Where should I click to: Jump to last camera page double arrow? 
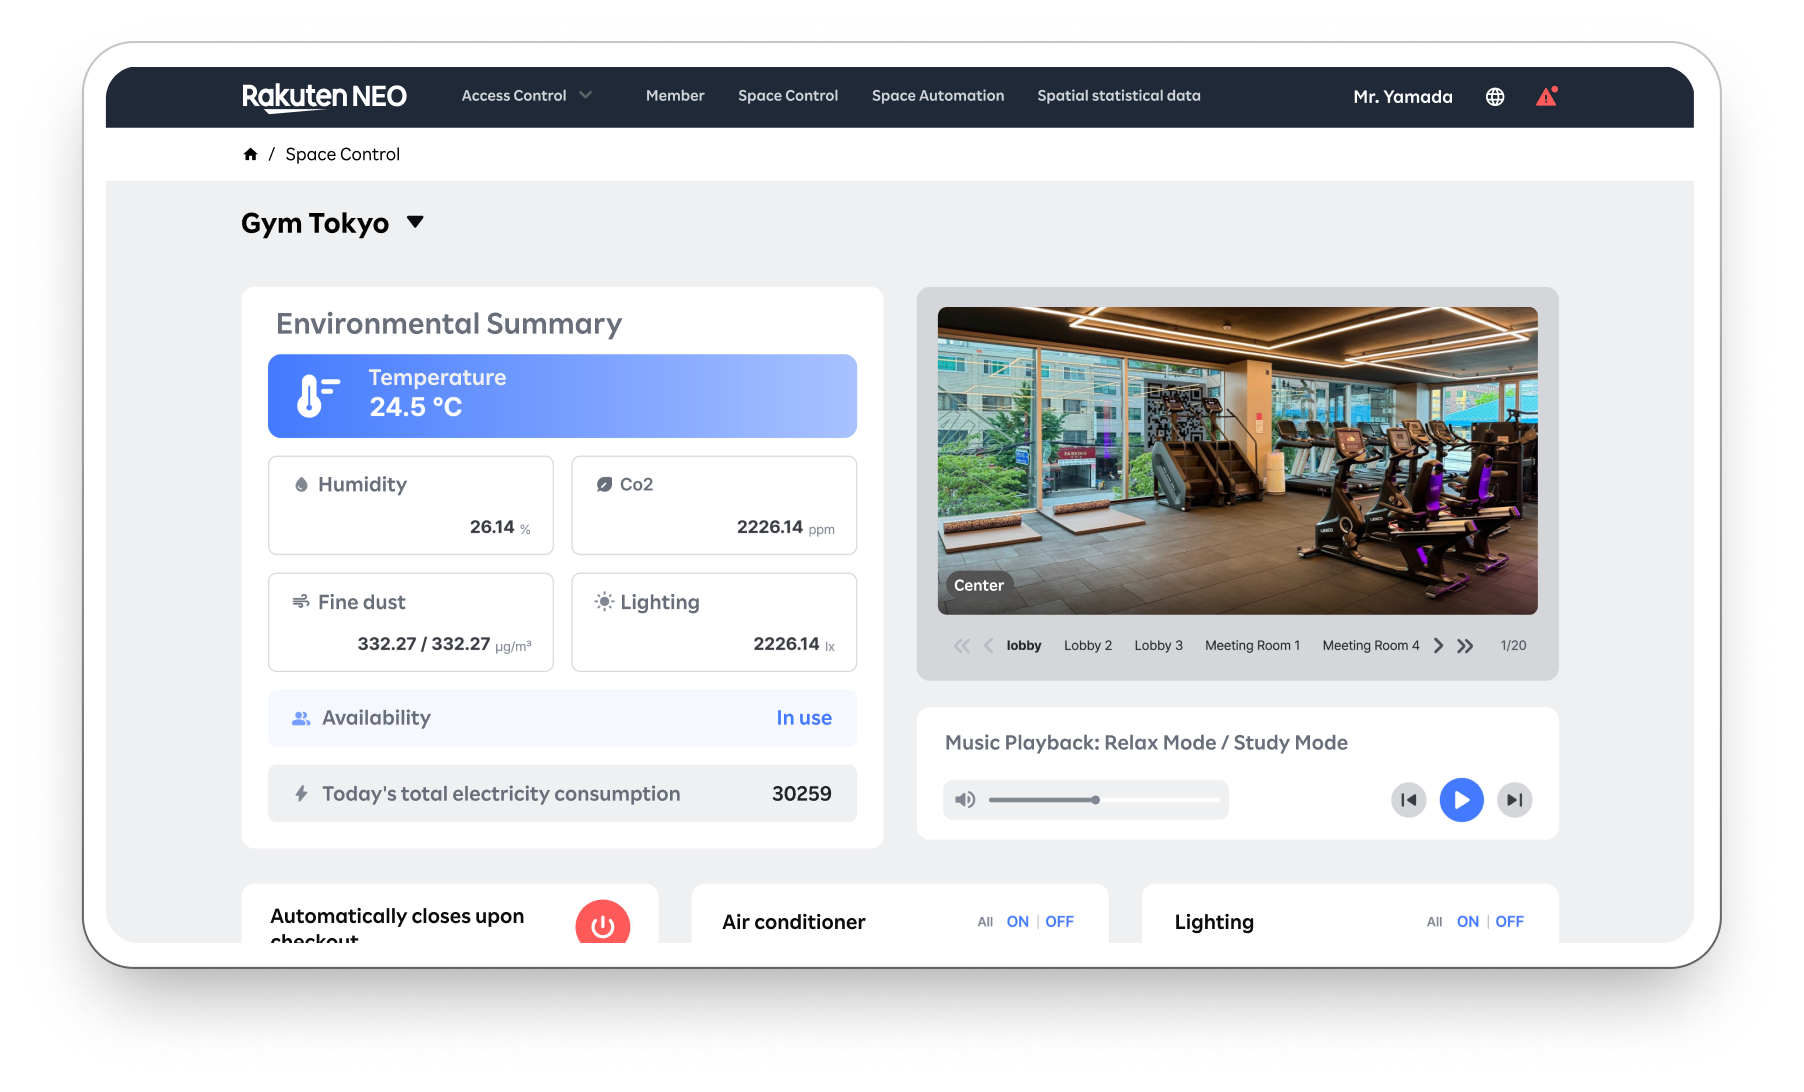(x=1465, y=646)
